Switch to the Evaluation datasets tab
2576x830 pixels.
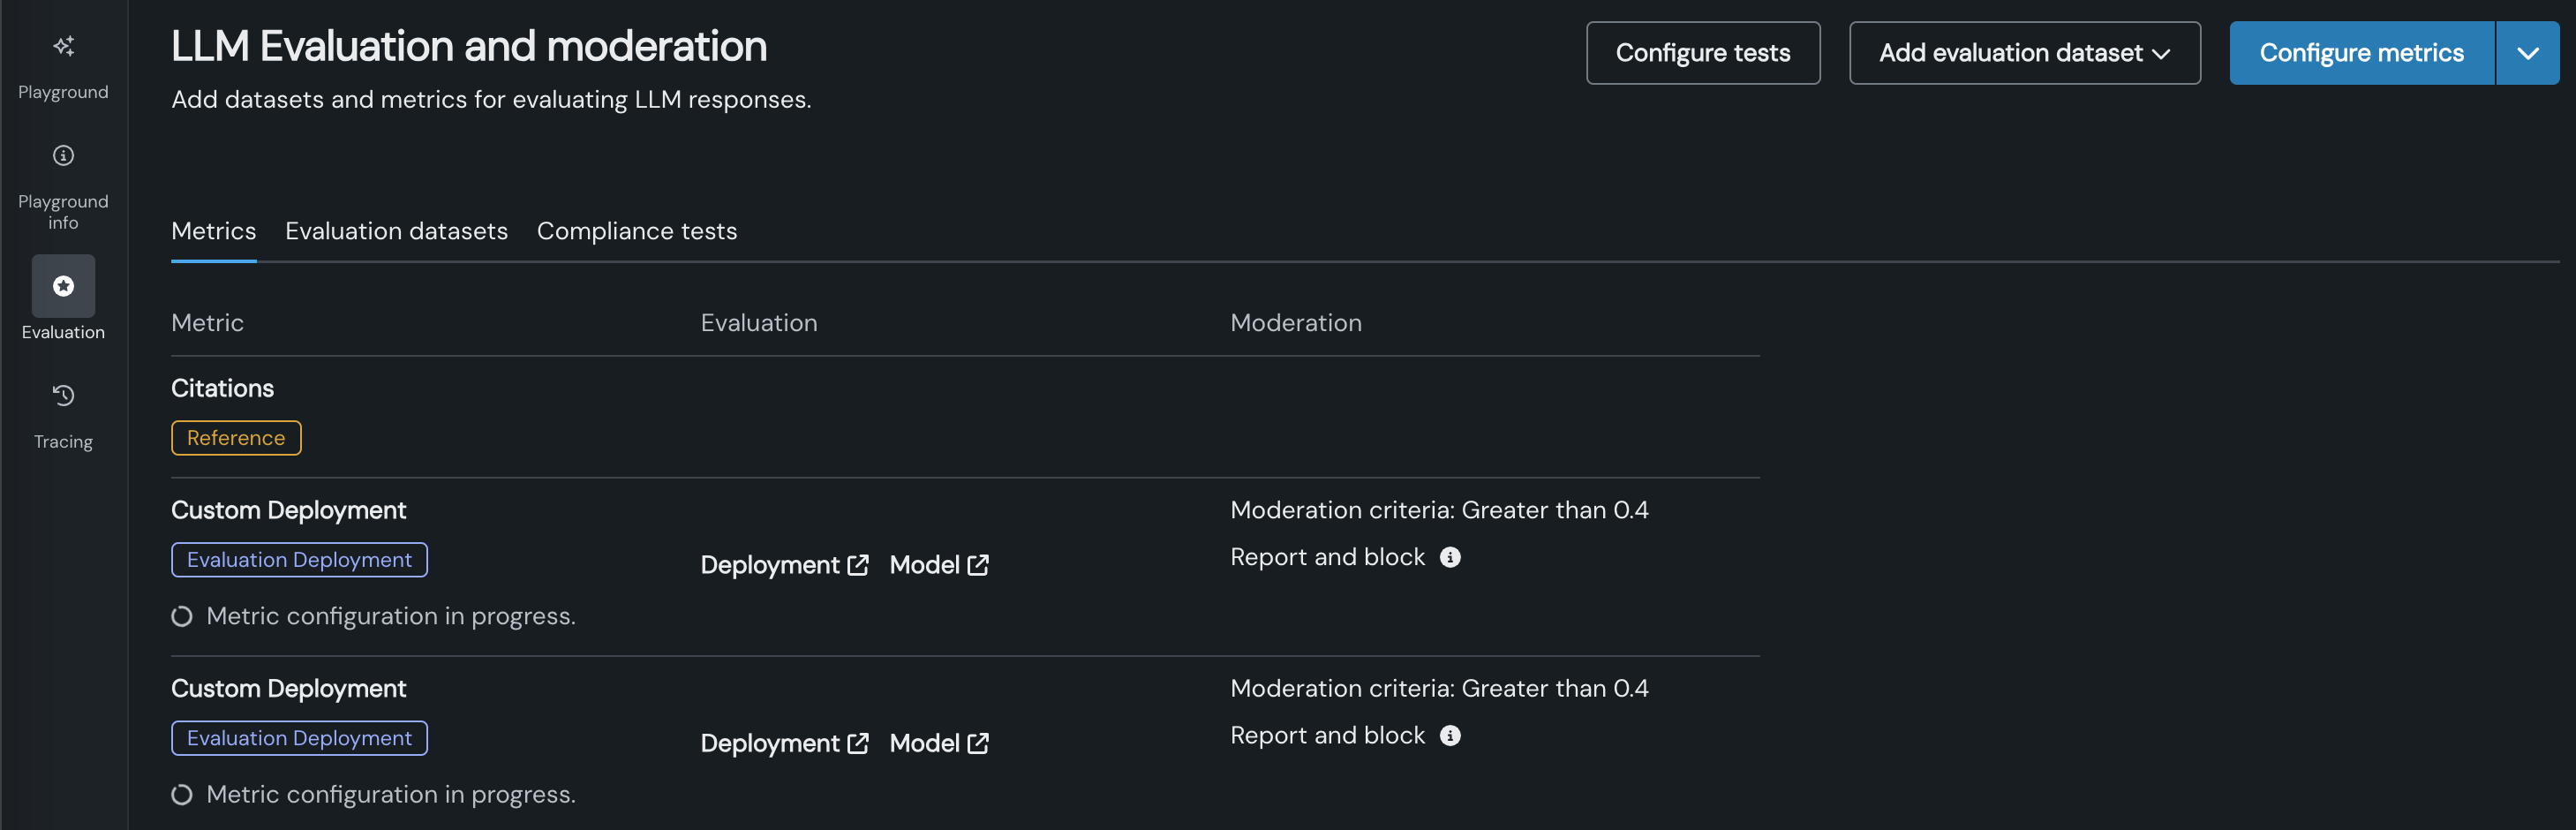(396, 231)
